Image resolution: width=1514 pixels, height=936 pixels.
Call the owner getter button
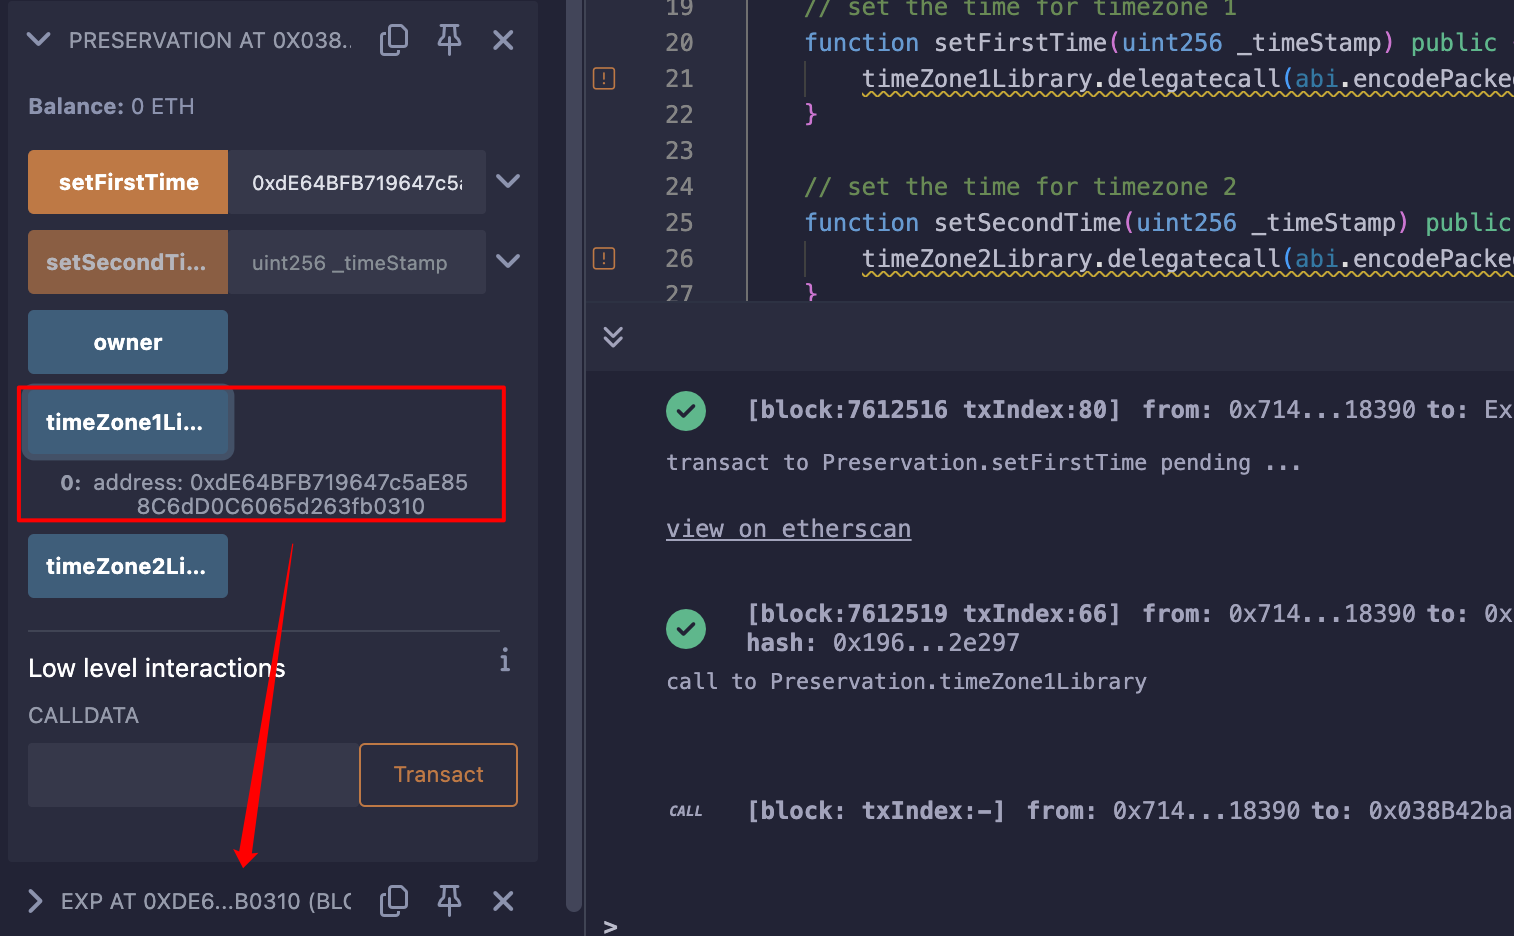128,342
